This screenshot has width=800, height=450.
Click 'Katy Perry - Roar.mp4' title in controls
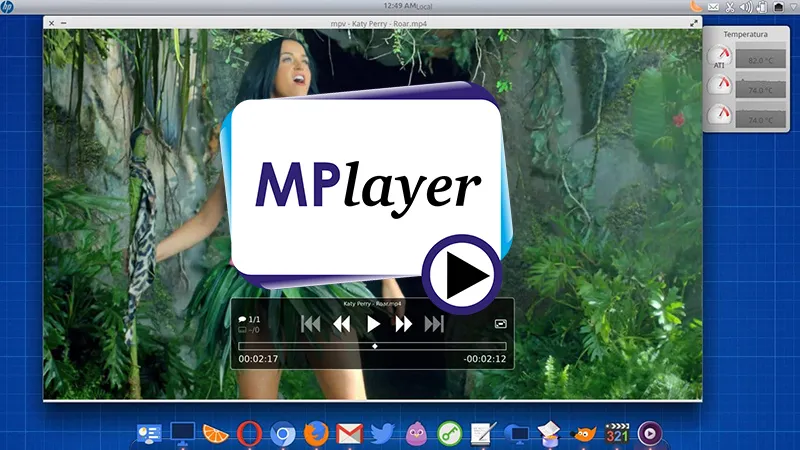click(372, 304)
